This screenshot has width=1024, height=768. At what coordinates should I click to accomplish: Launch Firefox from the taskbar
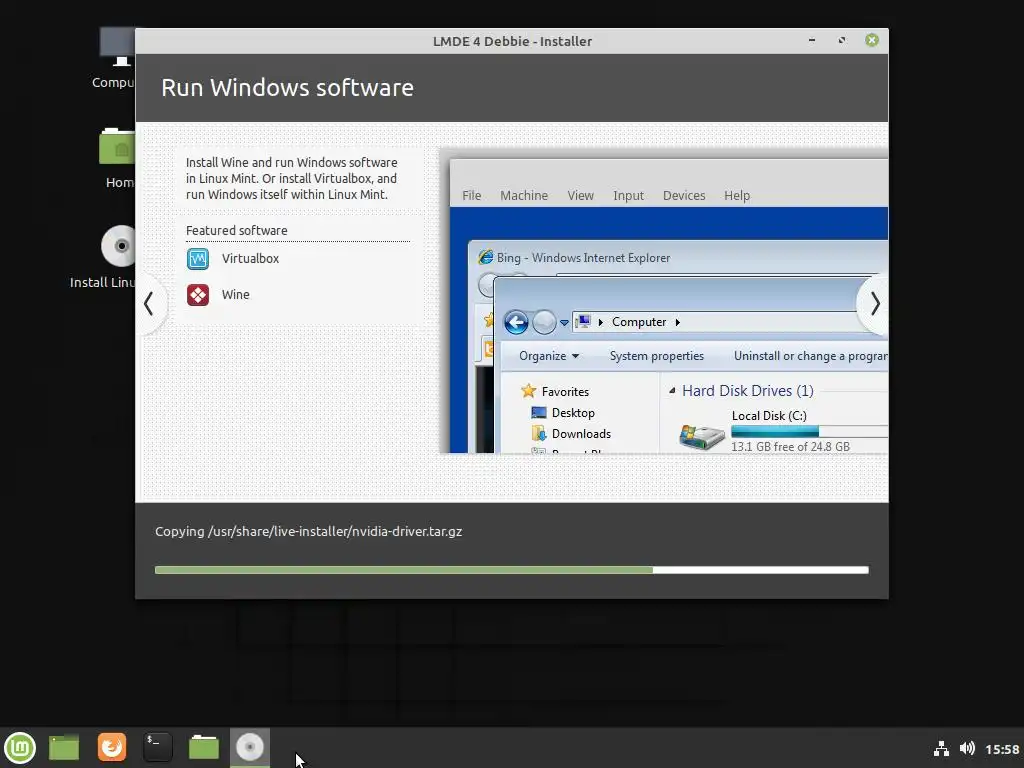112,747
